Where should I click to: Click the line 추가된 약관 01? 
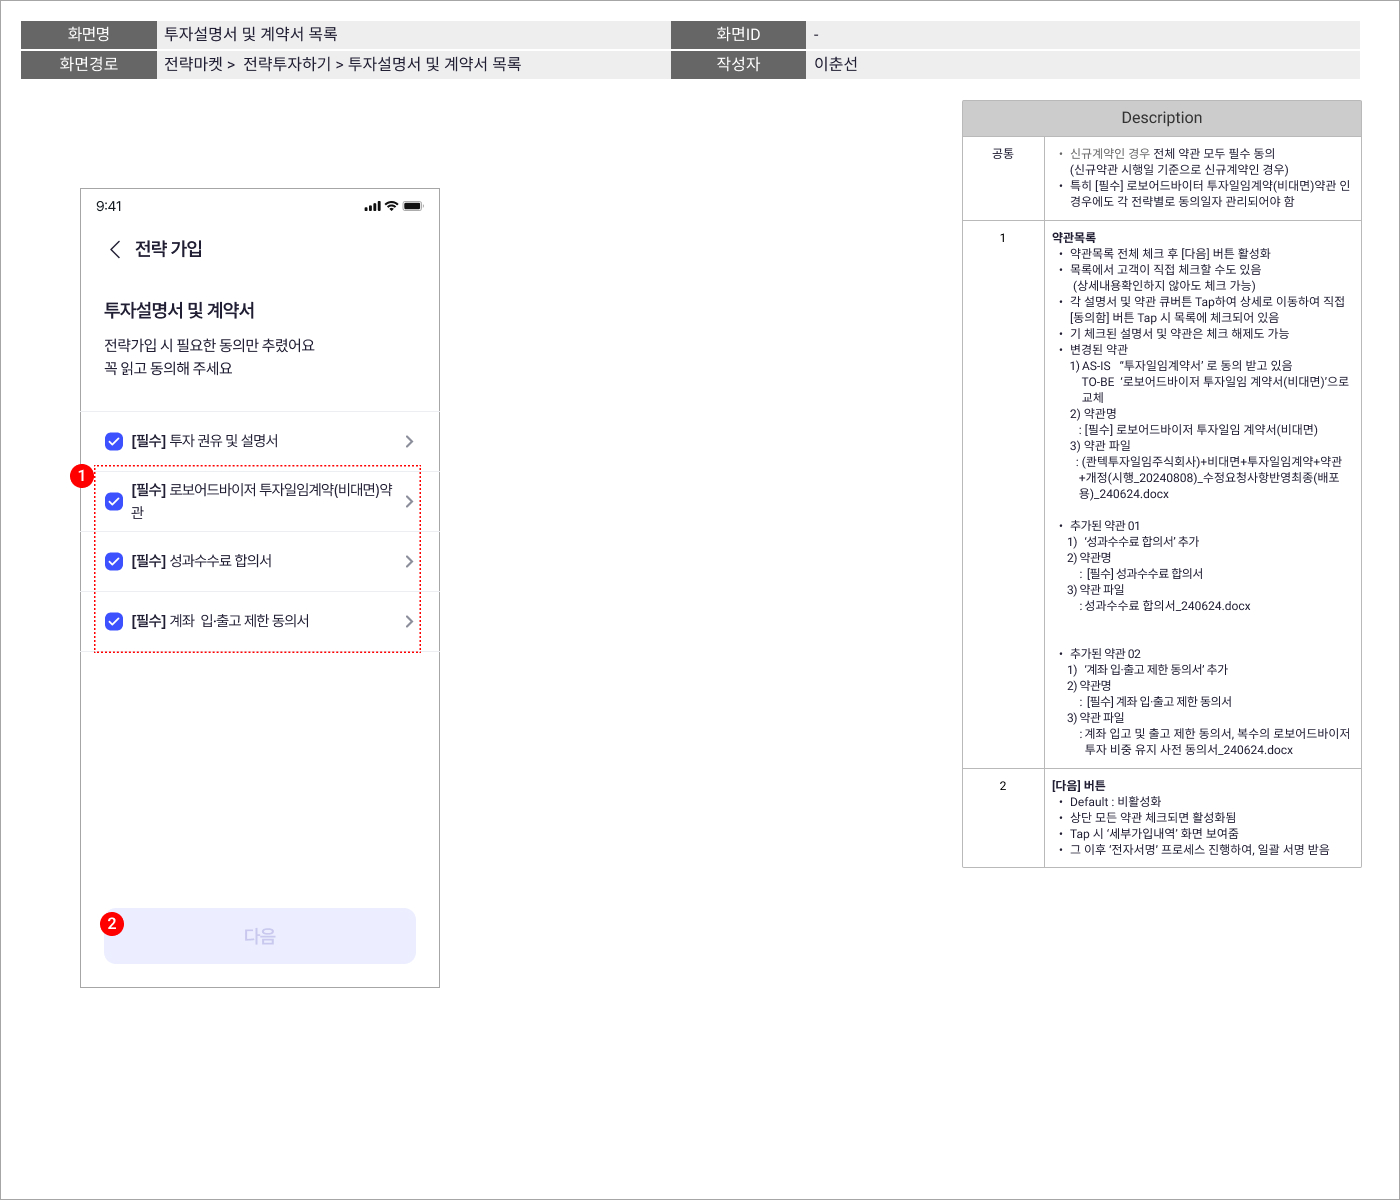click(x=1105, y=525)
